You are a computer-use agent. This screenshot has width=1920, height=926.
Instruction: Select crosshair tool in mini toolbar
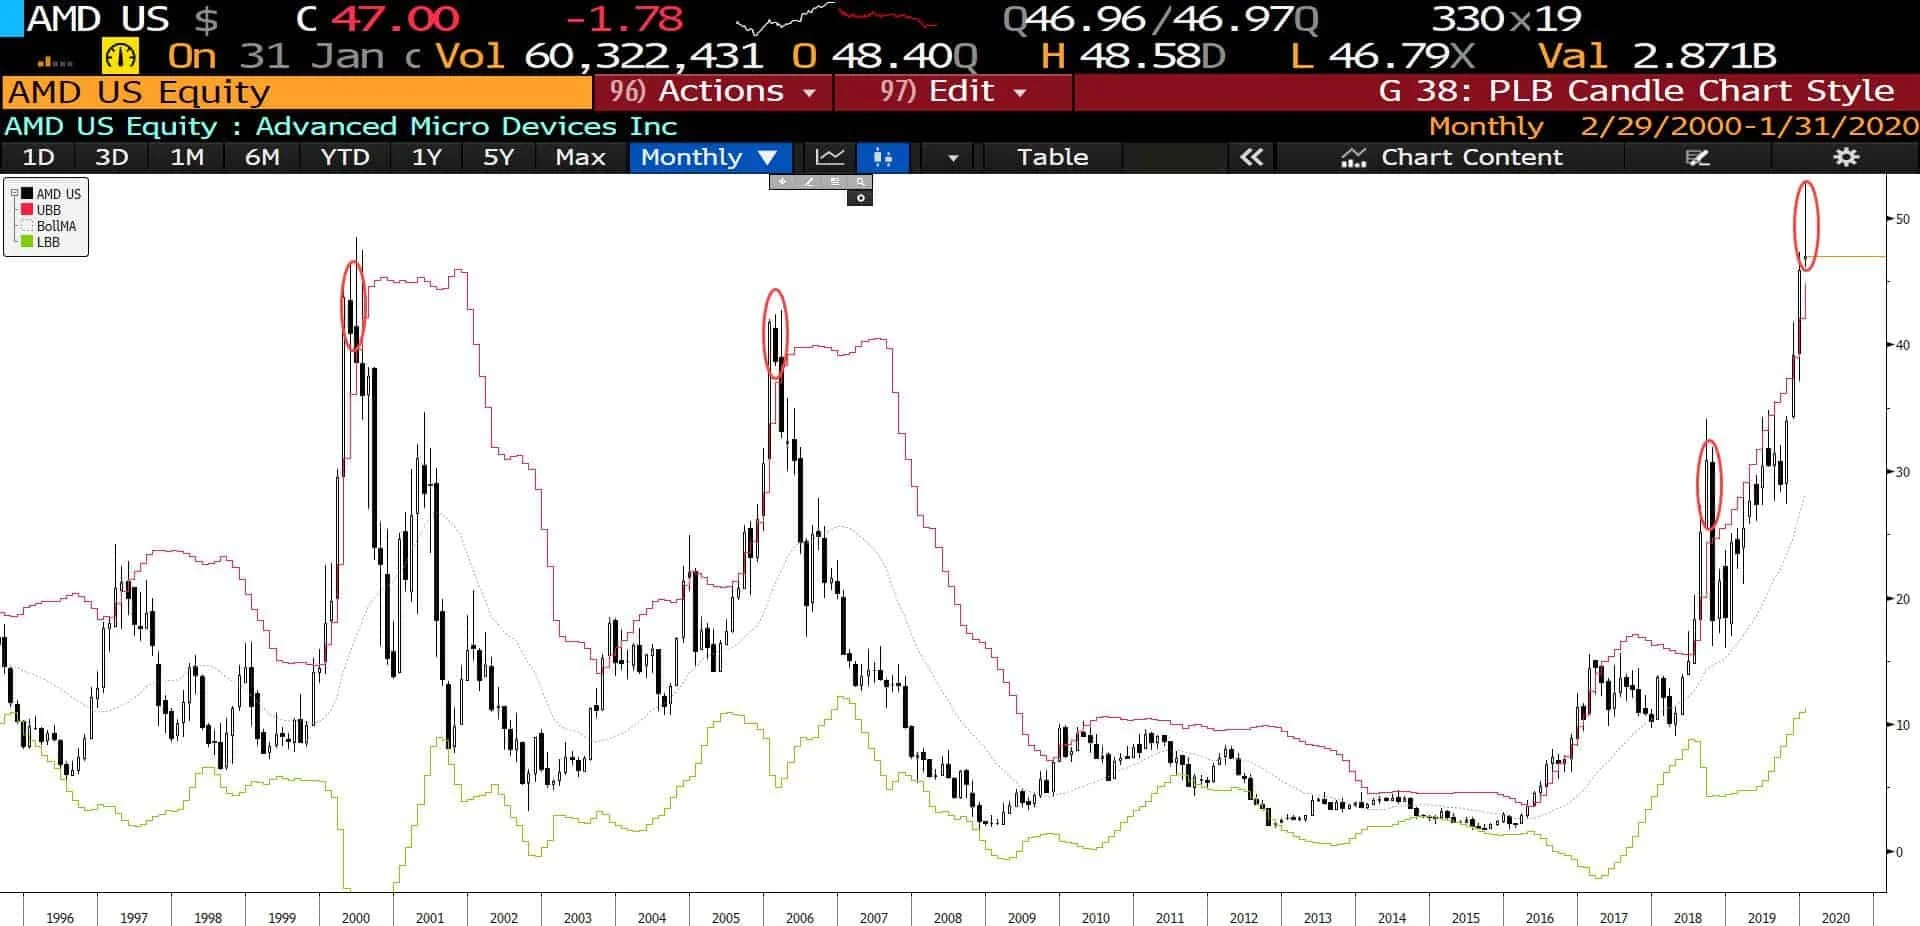coord(782,182)
